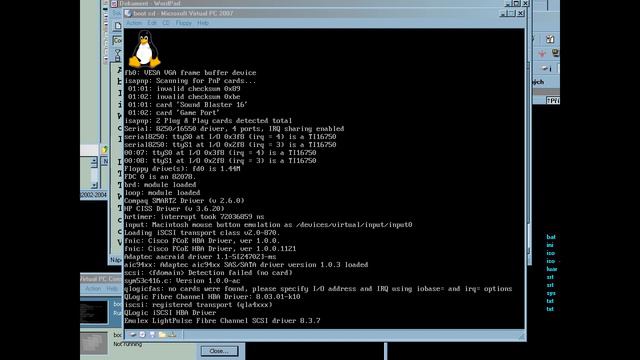Viewport: 640px width, 360px height.
Task: Click the Close... button
Action: tap(219, 351)
